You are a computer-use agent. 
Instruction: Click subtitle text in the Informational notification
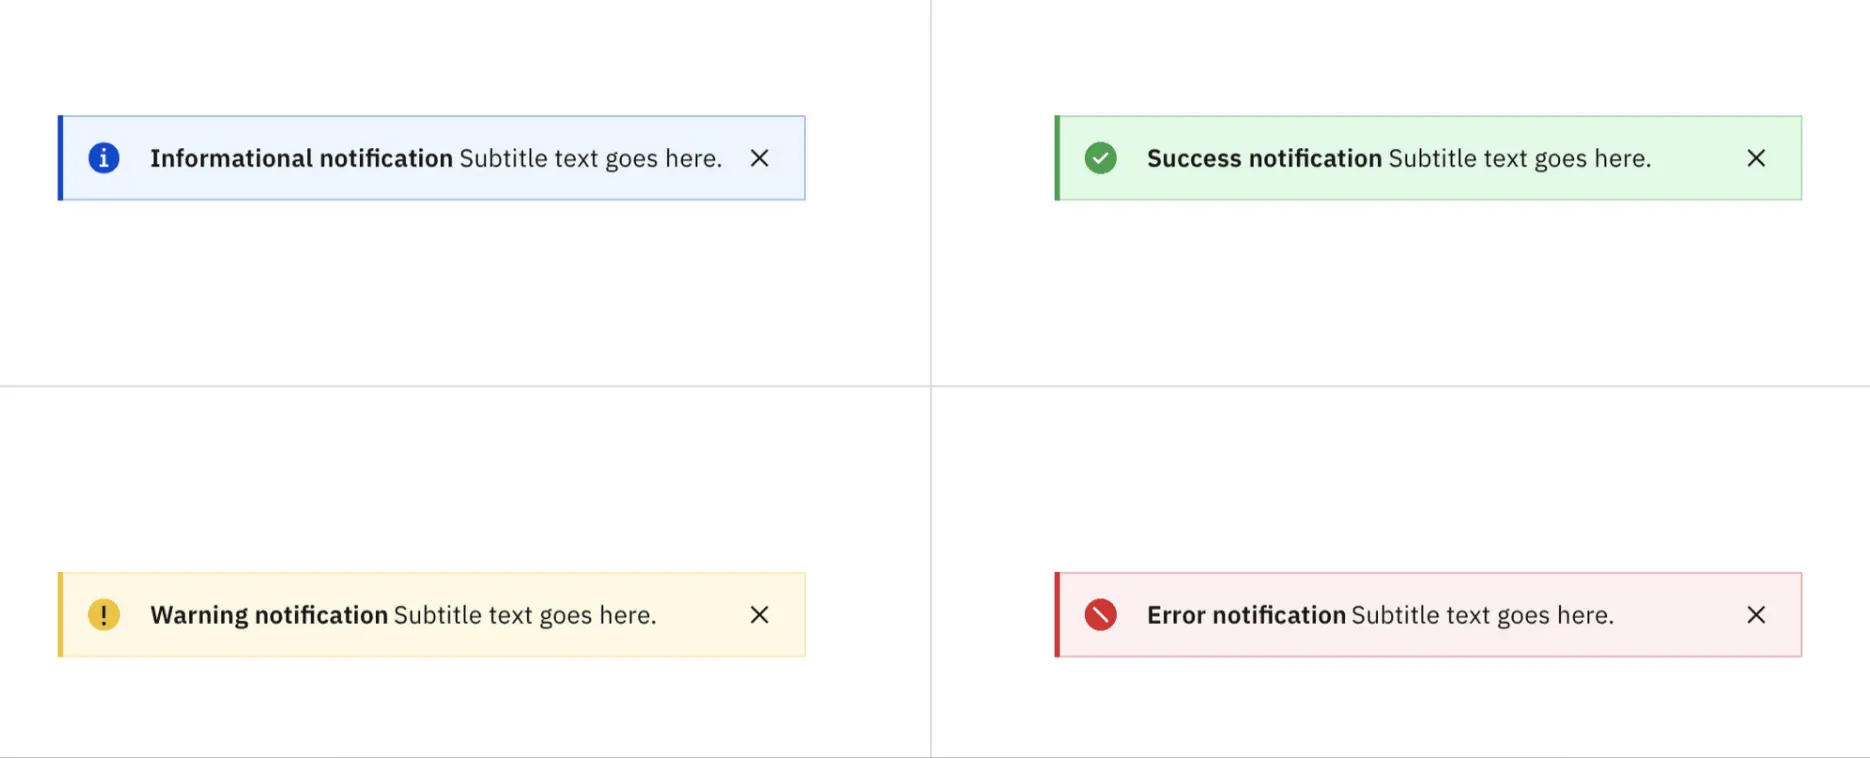591,158
